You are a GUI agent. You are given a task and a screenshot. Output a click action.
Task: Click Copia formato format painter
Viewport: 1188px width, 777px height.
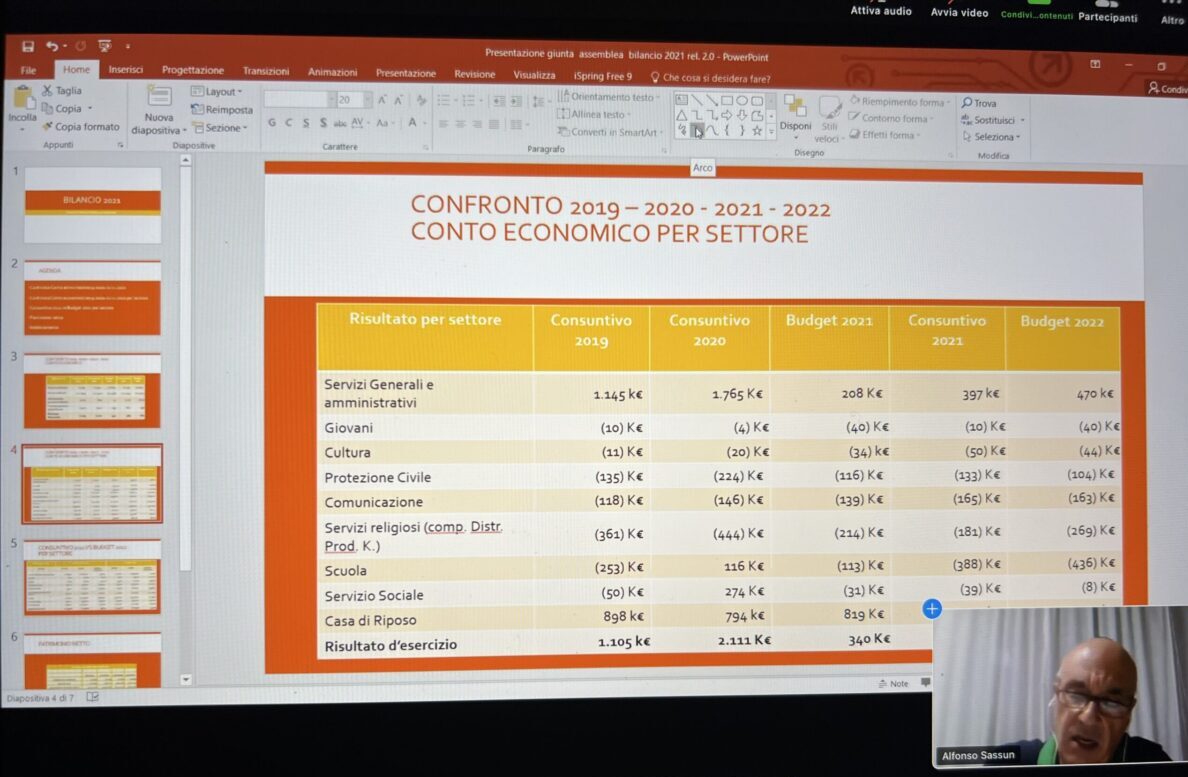[x=80, y=126]
